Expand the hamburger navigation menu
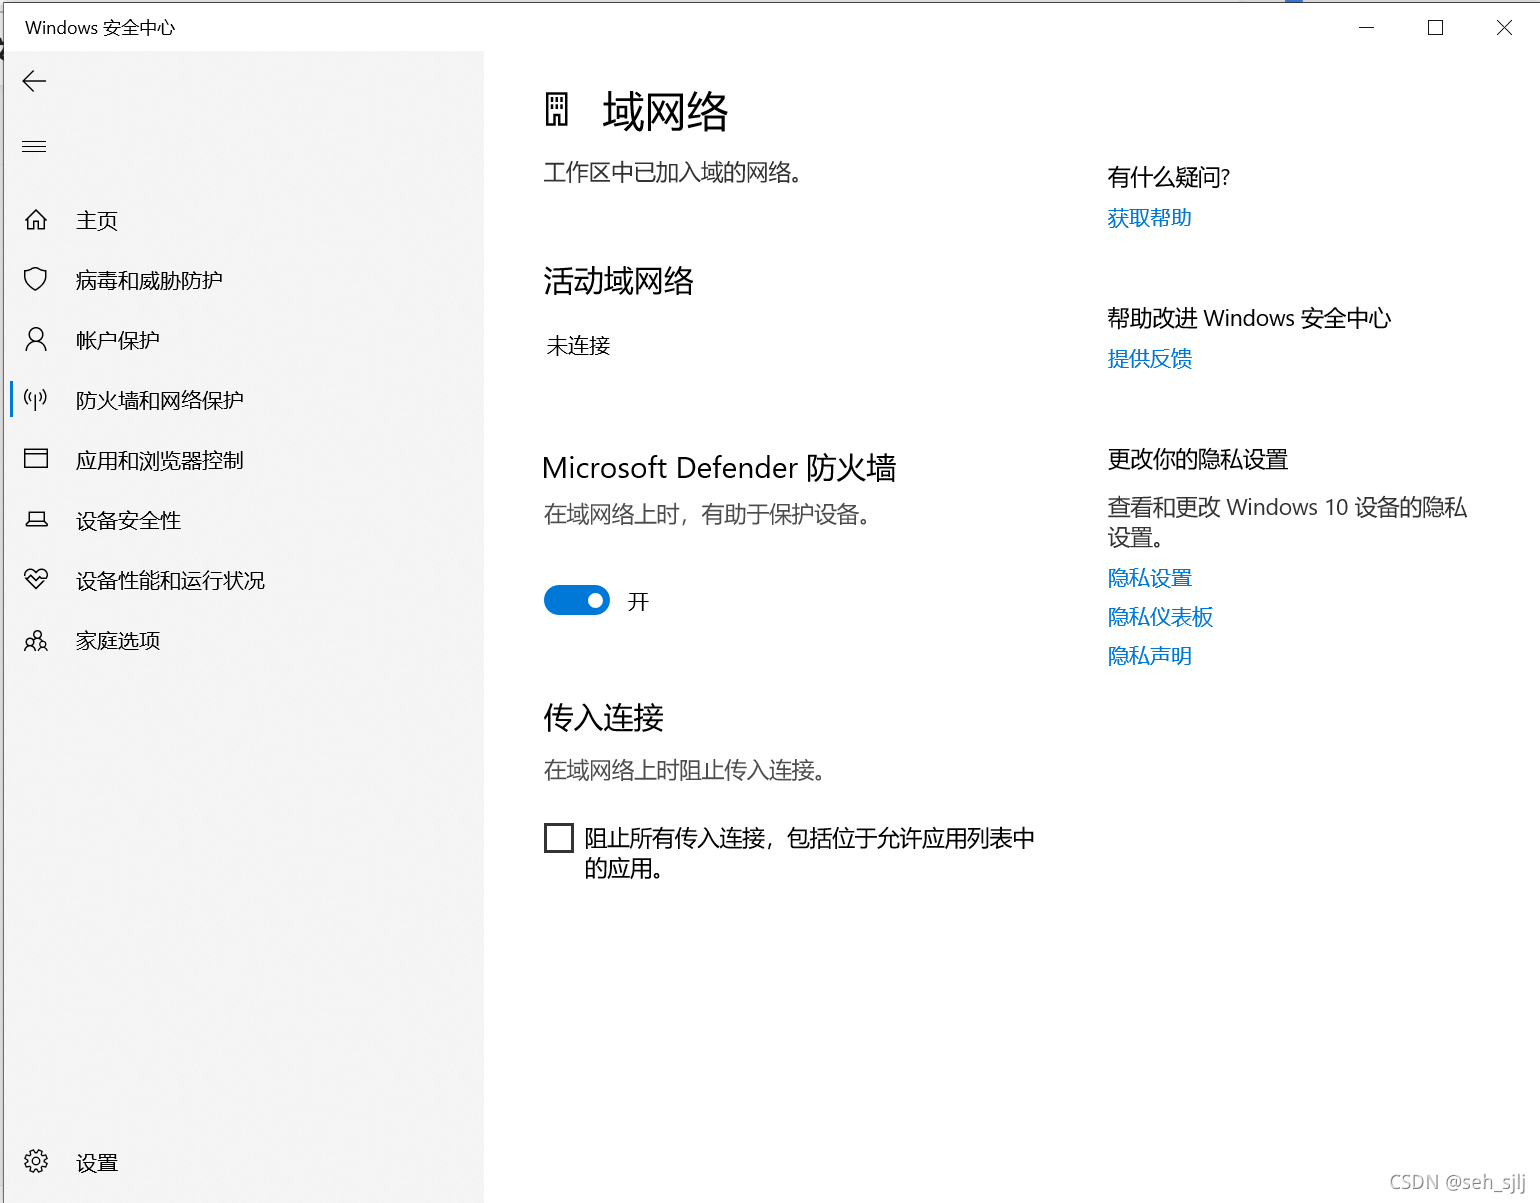Image resolution: width=1540 pixels, height=1203 pixels. pyautogui.click(x=35, y=147)
